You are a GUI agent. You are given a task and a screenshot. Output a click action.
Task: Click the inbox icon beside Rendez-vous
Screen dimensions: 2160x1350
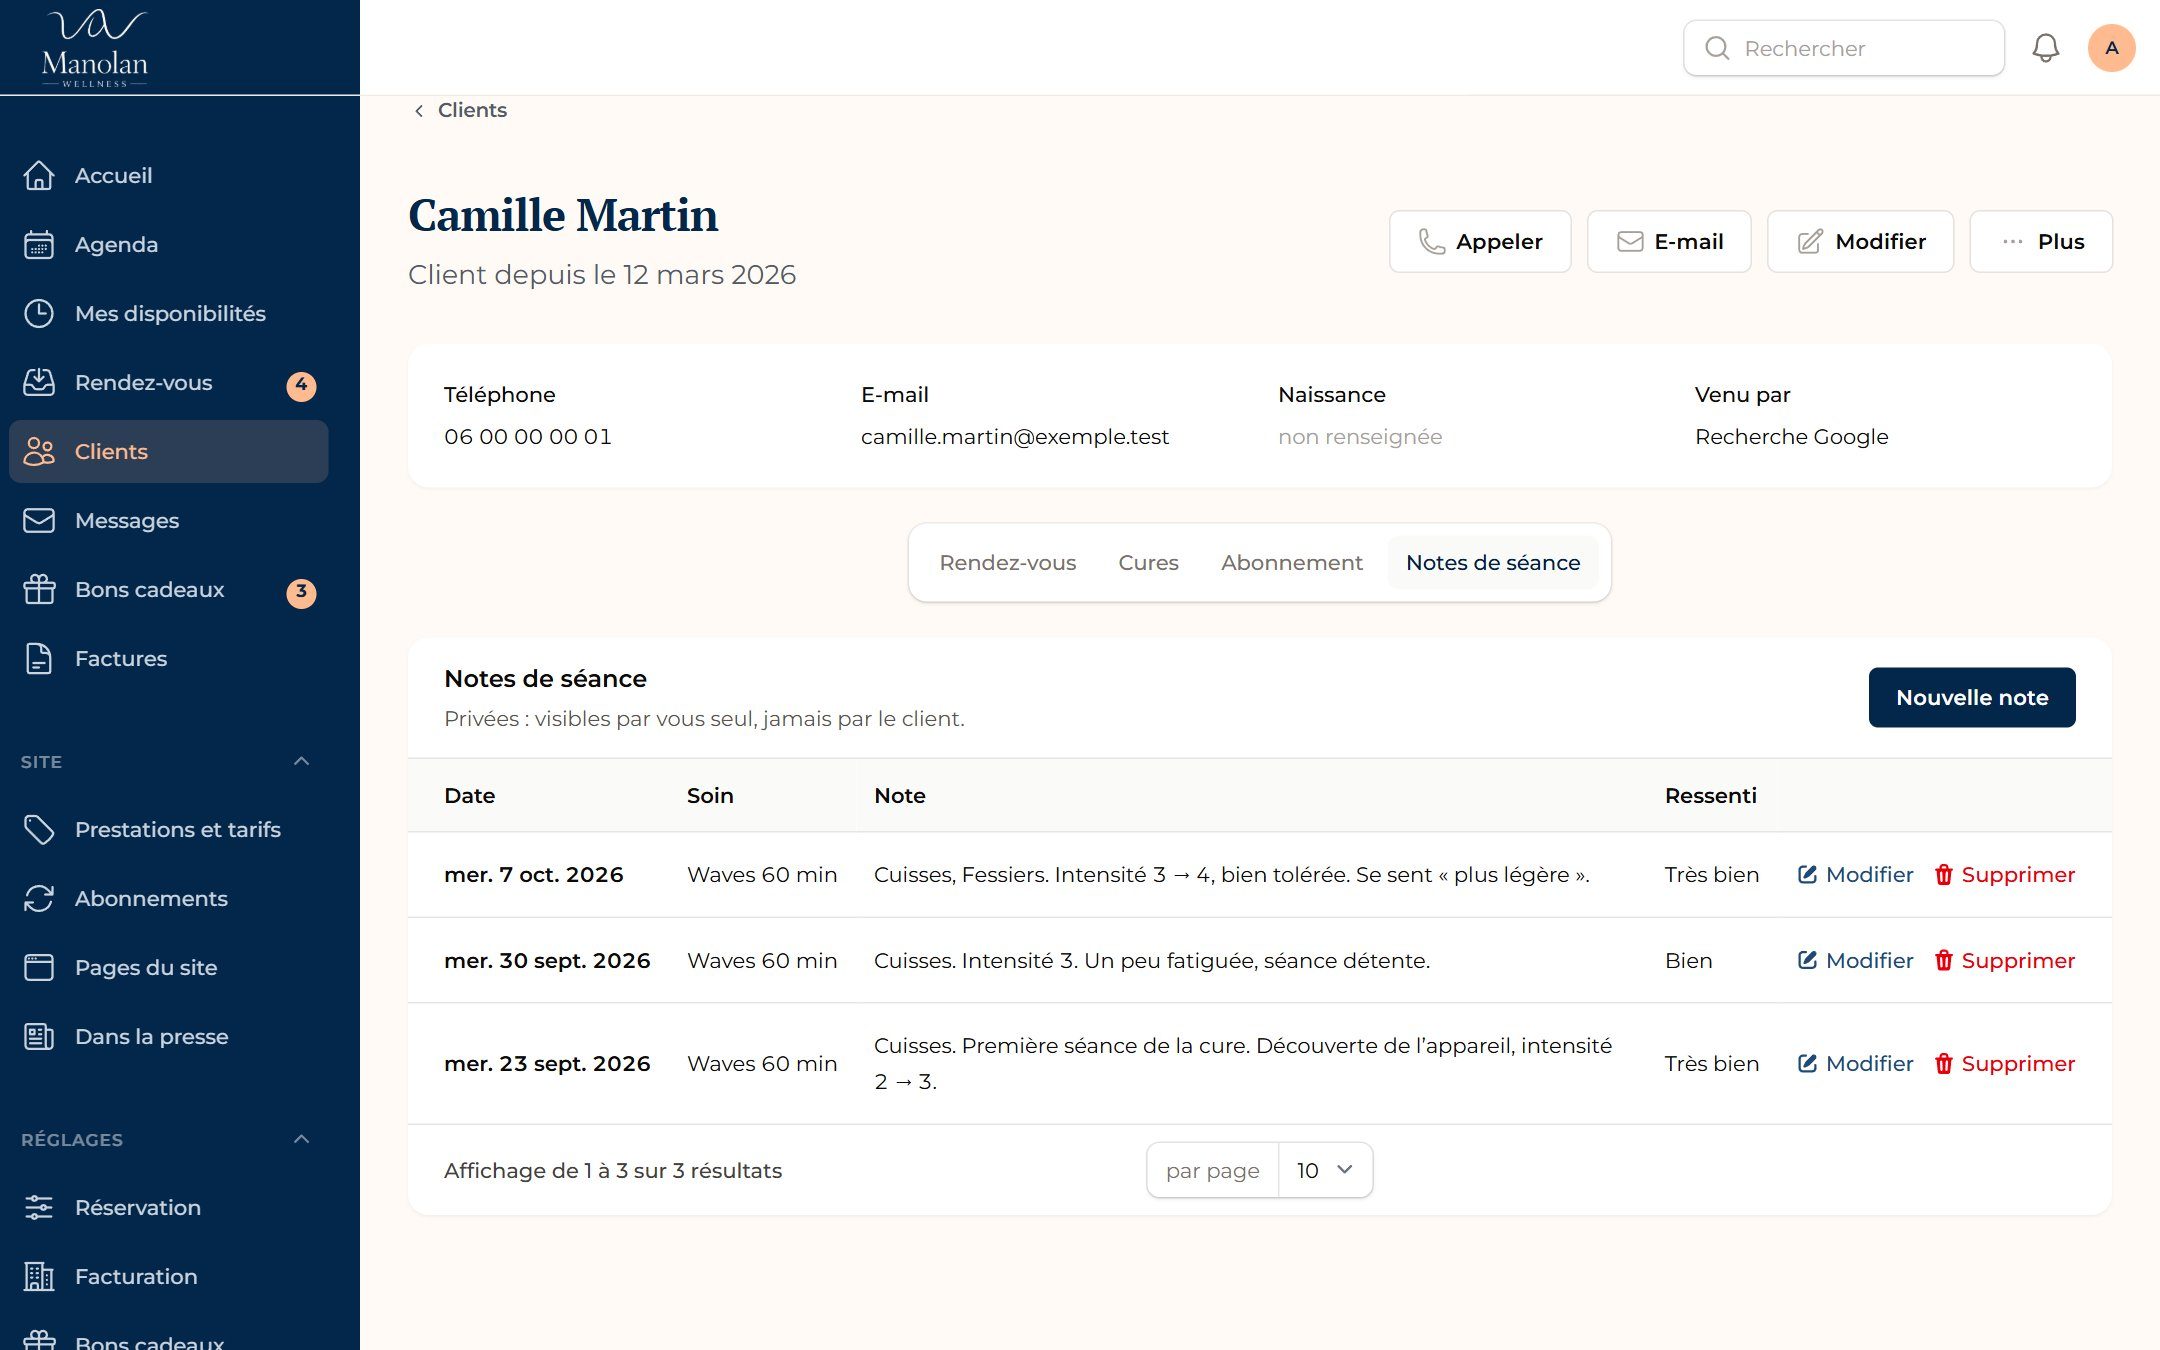pos(39,382)
